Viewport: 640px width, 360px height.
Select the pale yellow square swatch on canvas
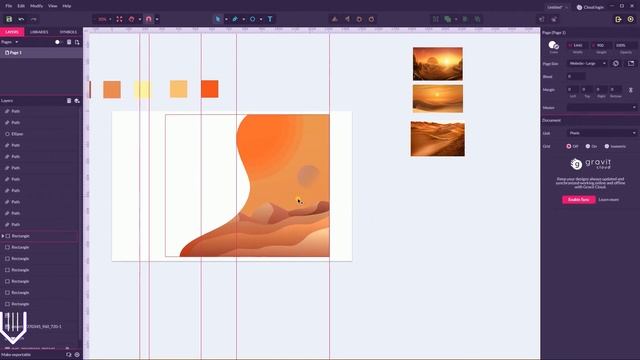point(143,89)
